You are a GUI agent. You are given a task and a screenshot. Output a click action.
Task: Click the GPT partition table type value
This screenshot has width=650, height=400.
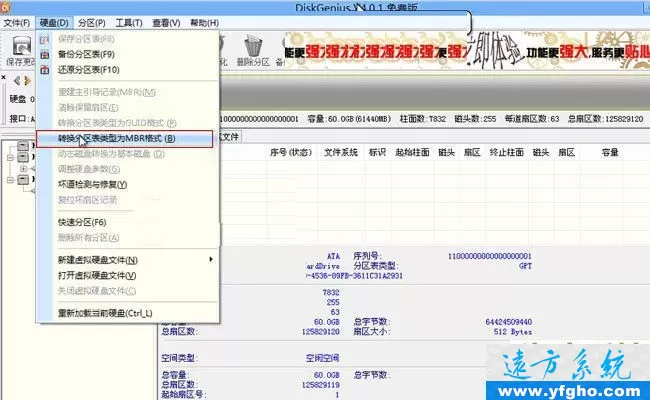pos(525,266)
